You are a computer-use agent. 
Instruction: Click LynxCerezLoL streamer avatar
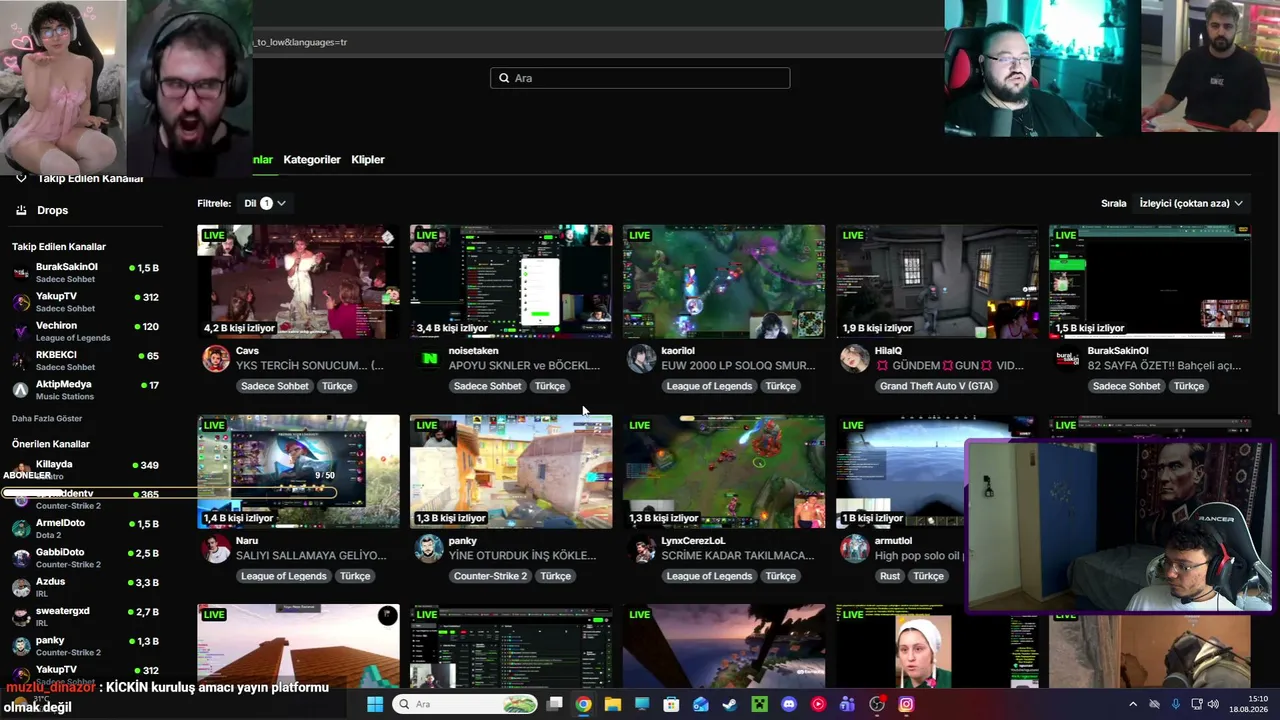pos(642,548)
